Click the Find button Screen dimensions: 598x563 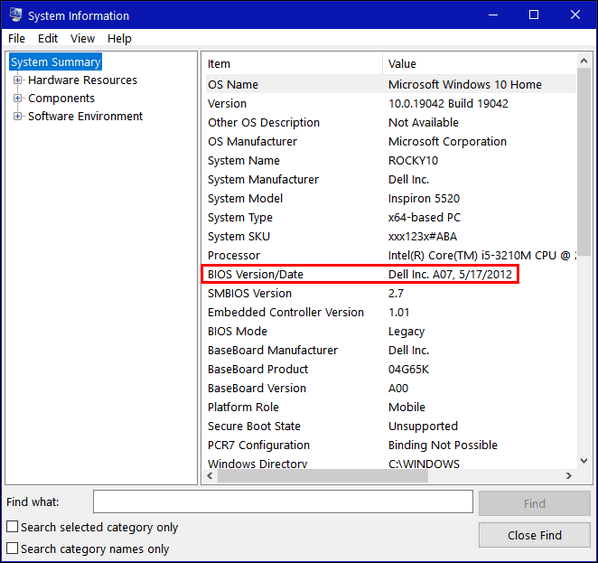[534, 503]
